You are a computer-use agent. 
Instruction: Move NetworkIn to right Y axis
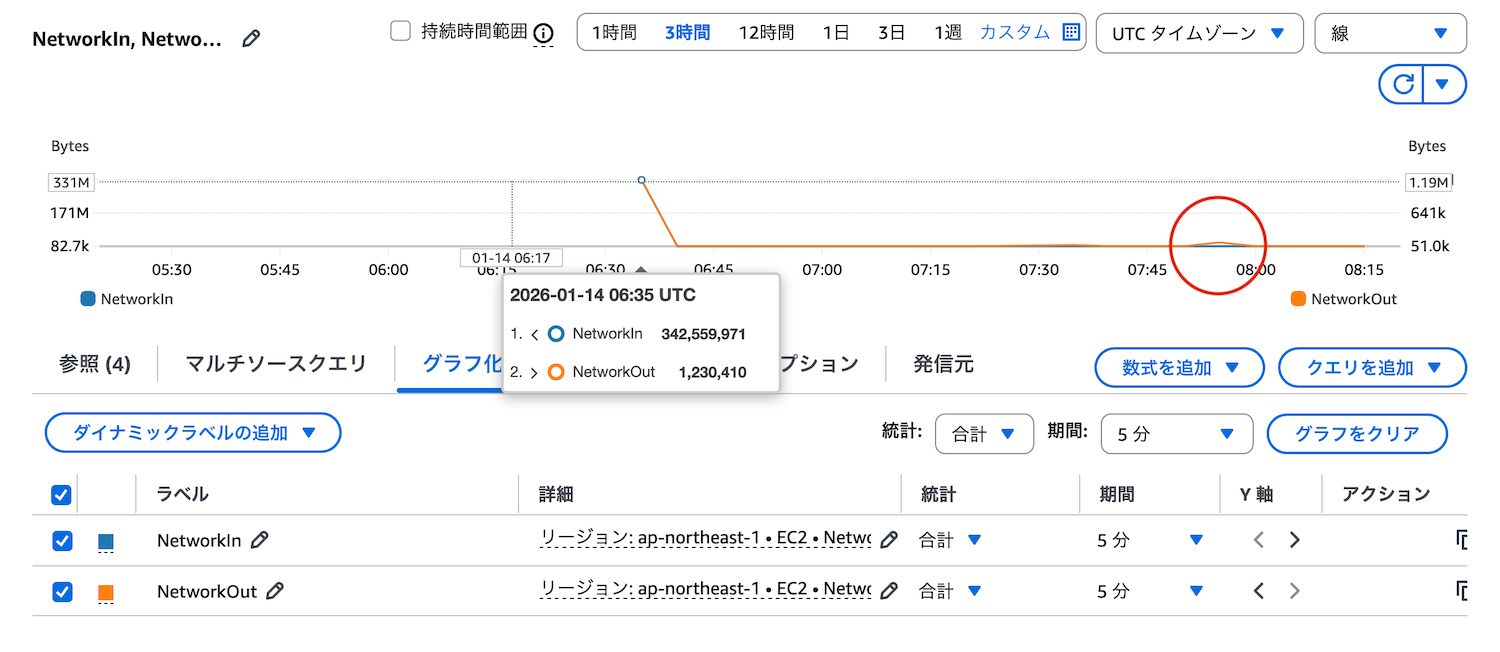pos(1295,540)
